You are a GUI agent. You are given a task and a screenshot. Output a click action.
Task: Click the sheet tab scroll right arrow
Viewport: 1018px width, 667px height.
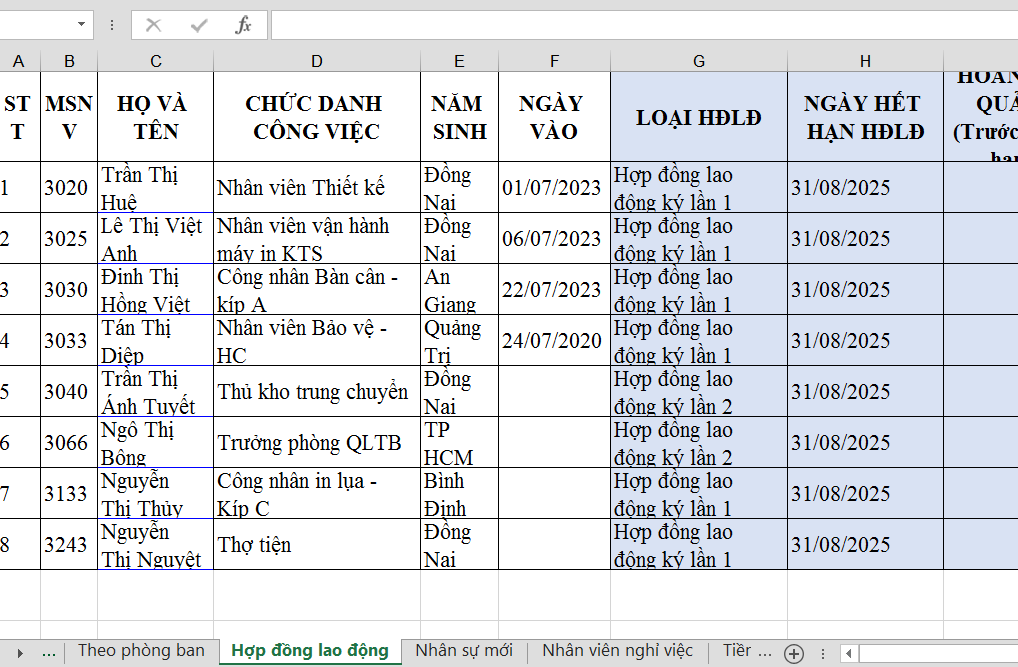click(x=20, y=653)
